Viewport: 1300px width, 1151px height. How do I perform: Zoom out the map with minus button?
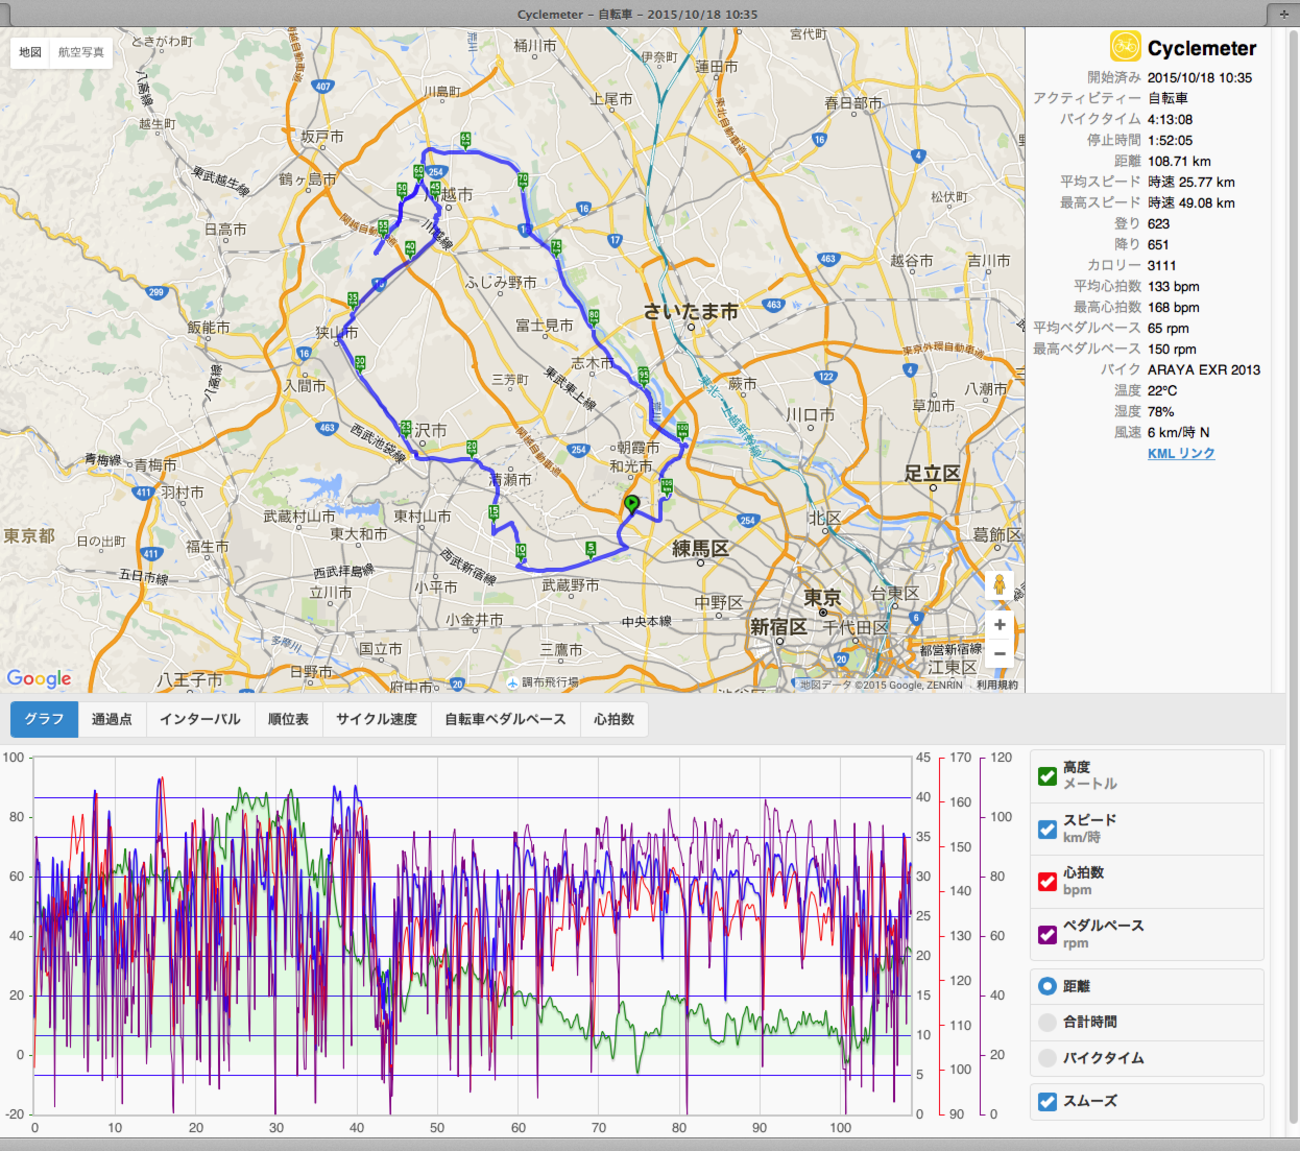[999, 653]
